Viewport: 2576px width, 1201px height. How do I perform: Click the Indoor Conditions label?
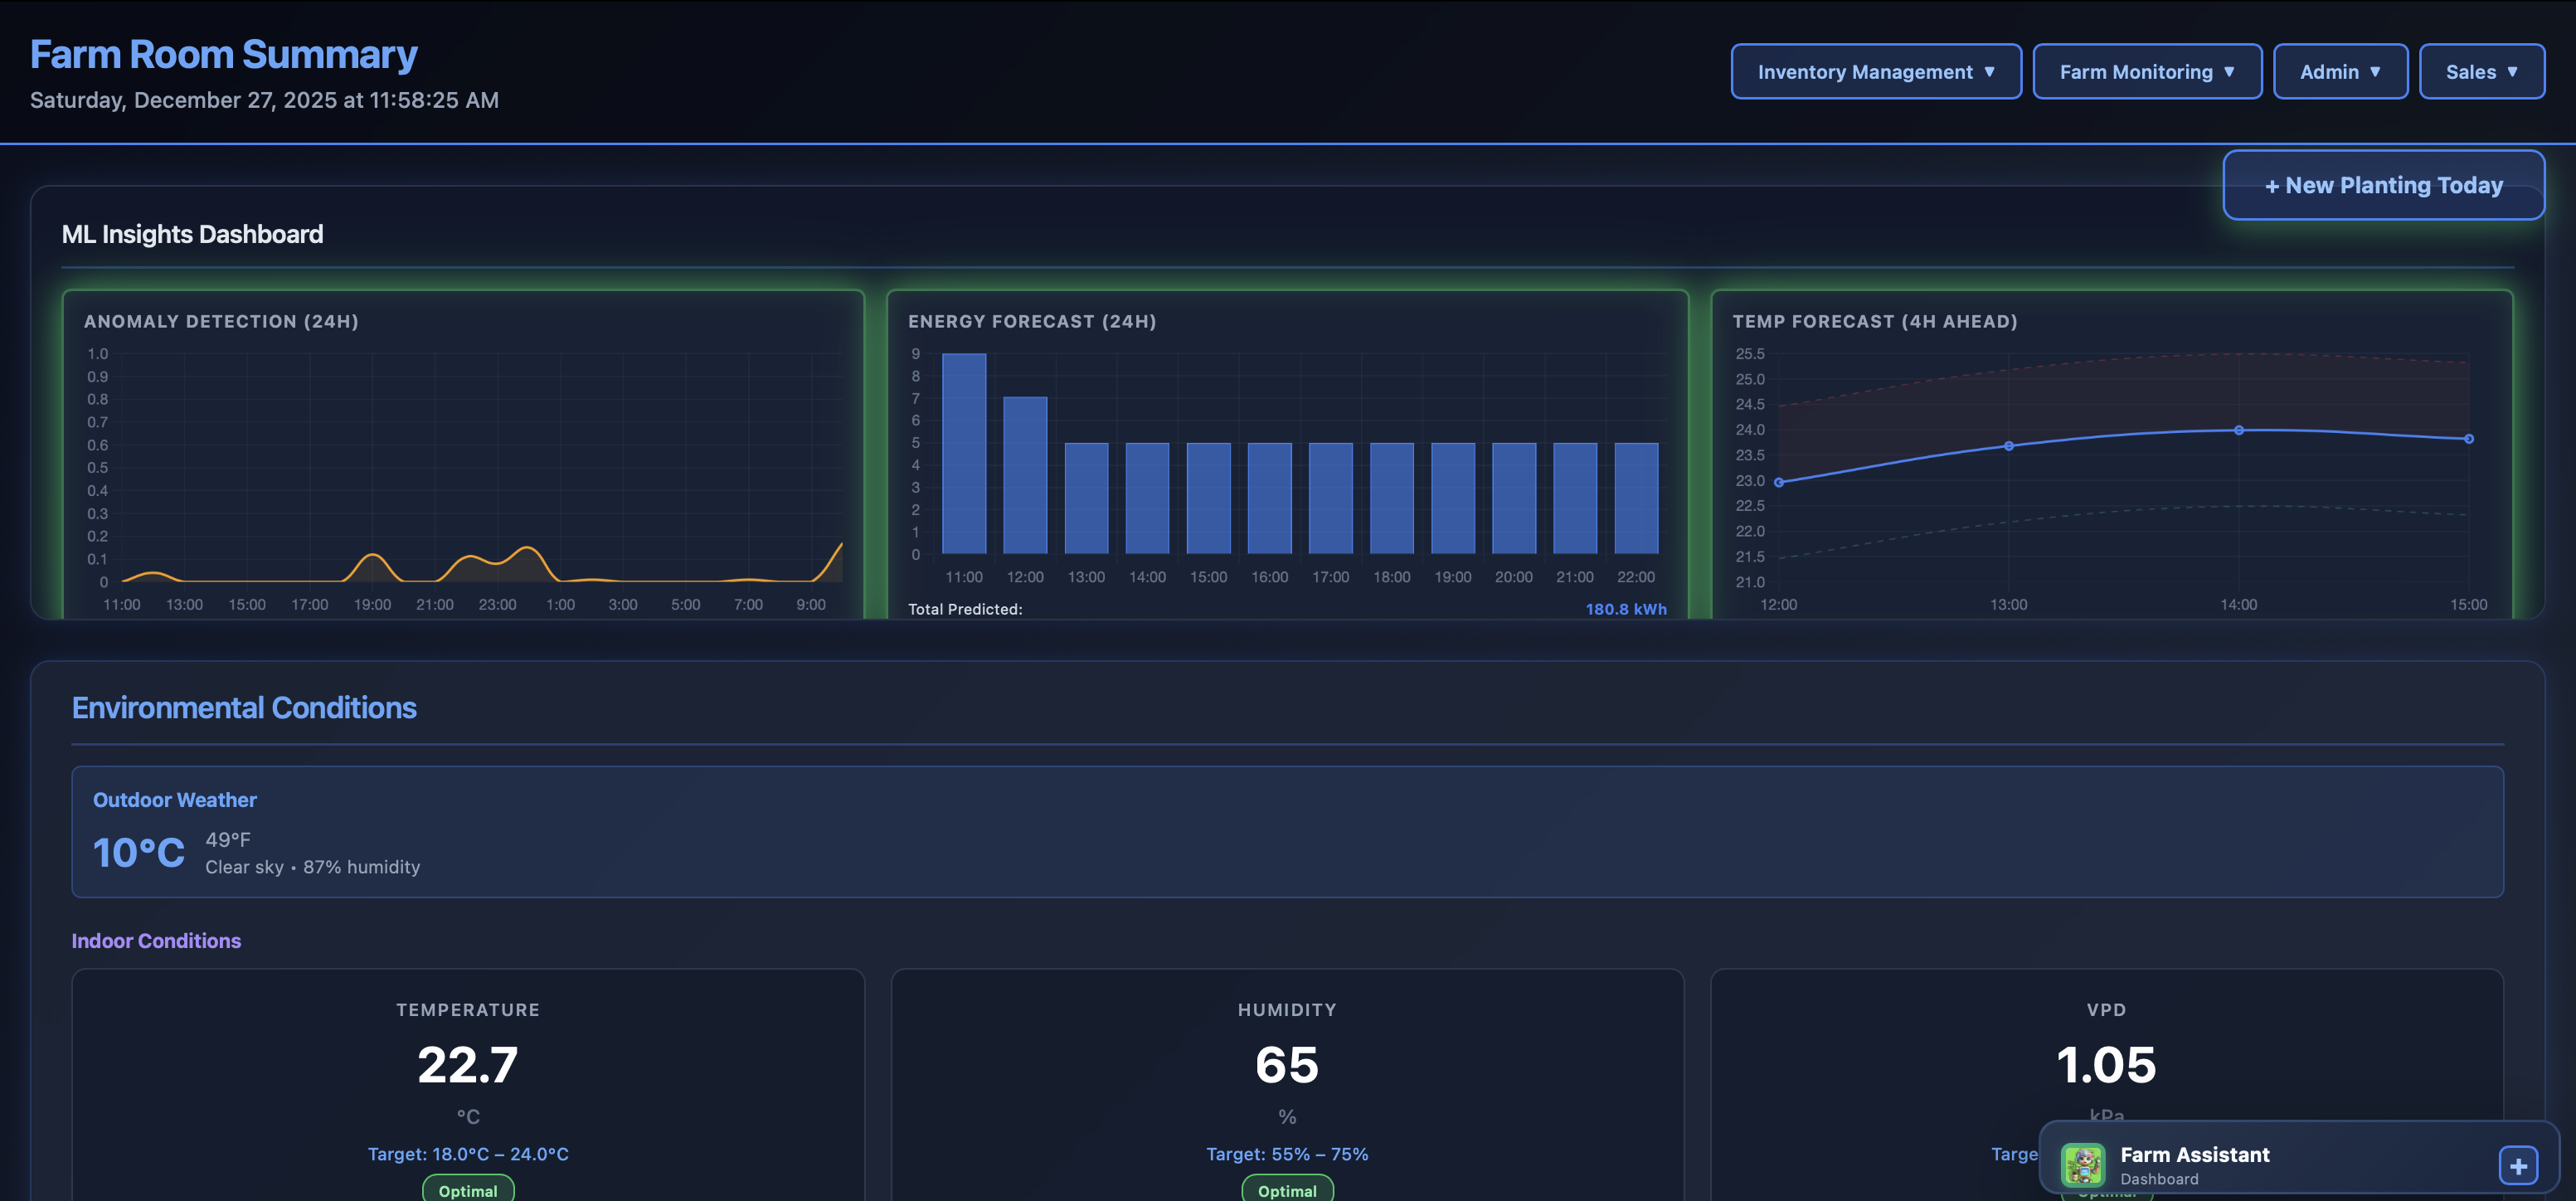(156, 941)
